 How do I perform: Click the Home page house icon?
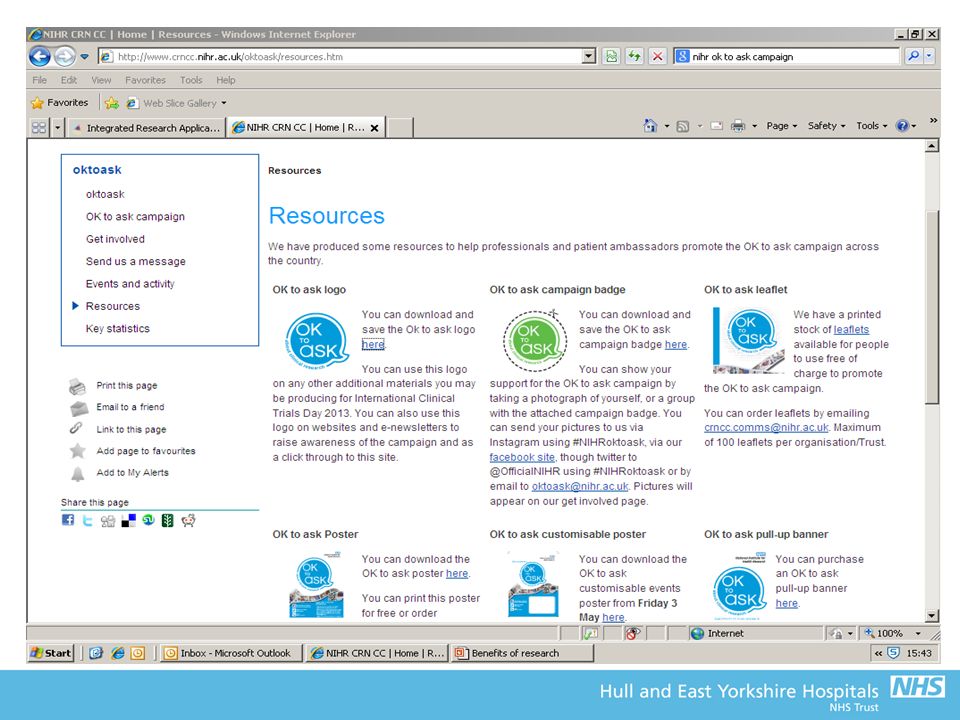[x=650, y=126]
